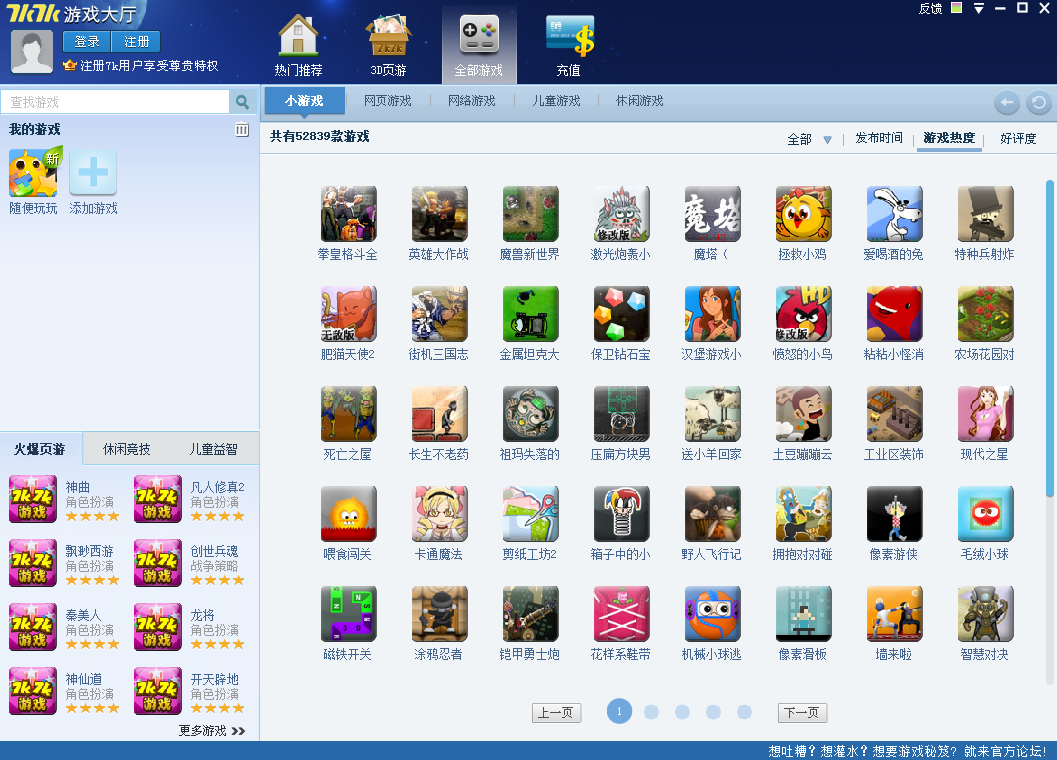This screenshot has height=760, width=1057.
Task: Sort by 游戏热度
Action: pos(949,138)
